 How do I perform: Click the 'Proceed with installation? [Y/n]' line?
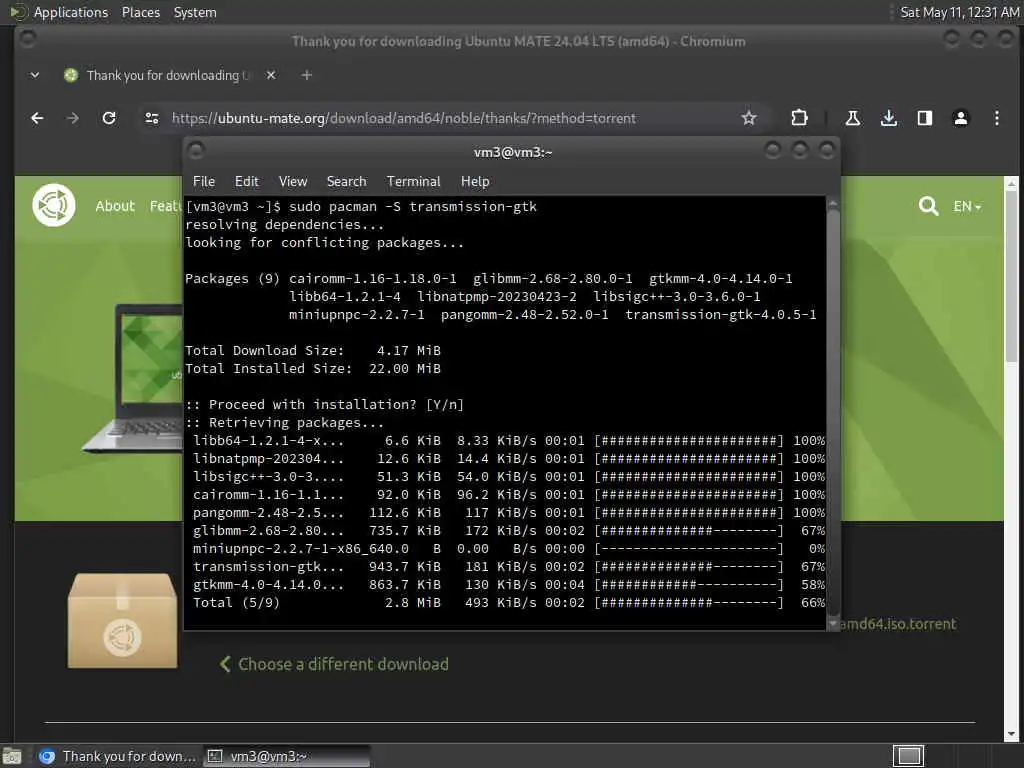pyautogui.click(x=325, y=404)
